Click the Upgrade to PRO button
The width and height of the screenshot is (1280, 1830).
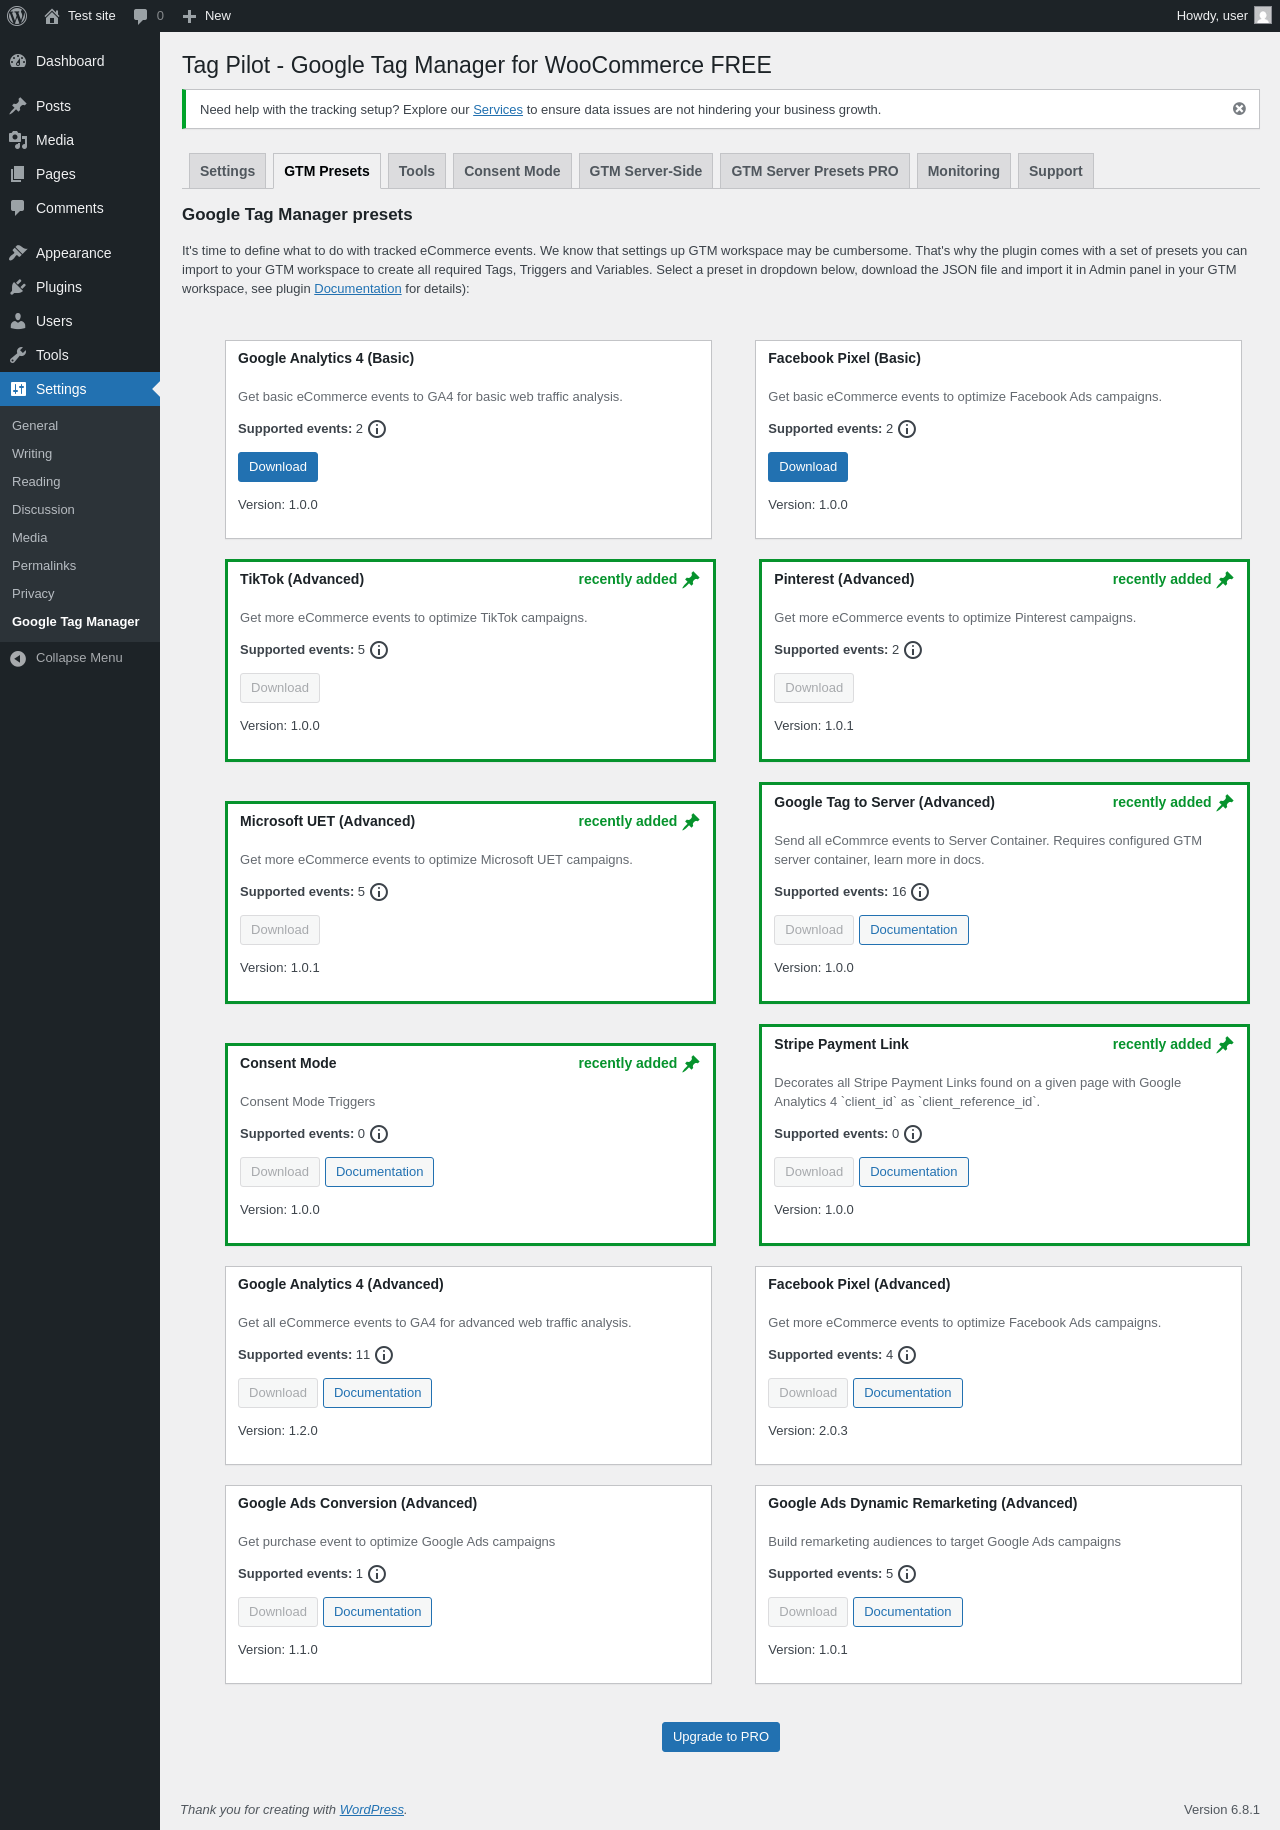pos(721,1737)
